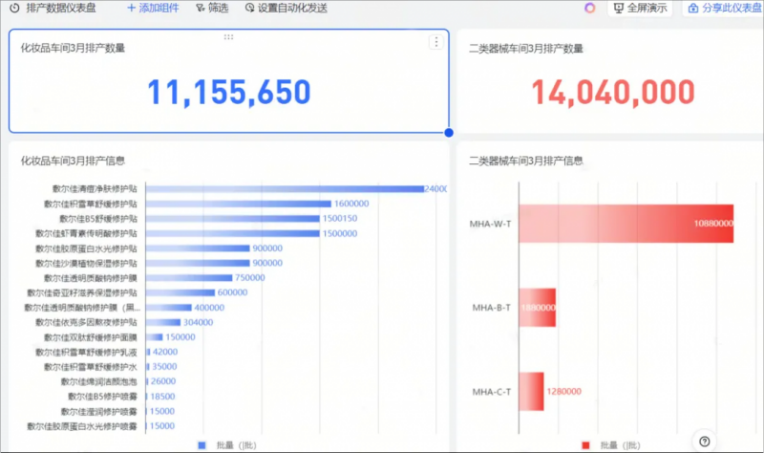Open 设置自动化发送 settings
Image resolution: width=765 pixels, height=453 pixels.
tap(286, 8)
